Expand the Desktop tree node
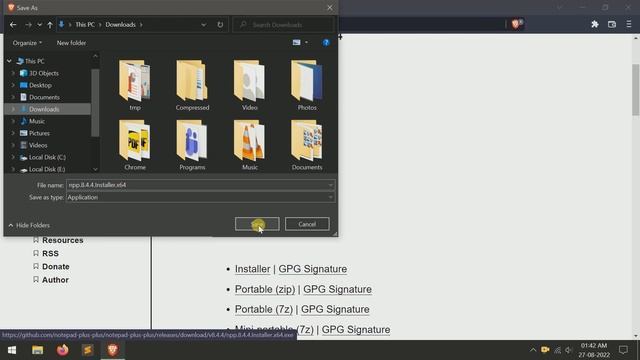This screenshot has width=640, height=360. point(13,85)
